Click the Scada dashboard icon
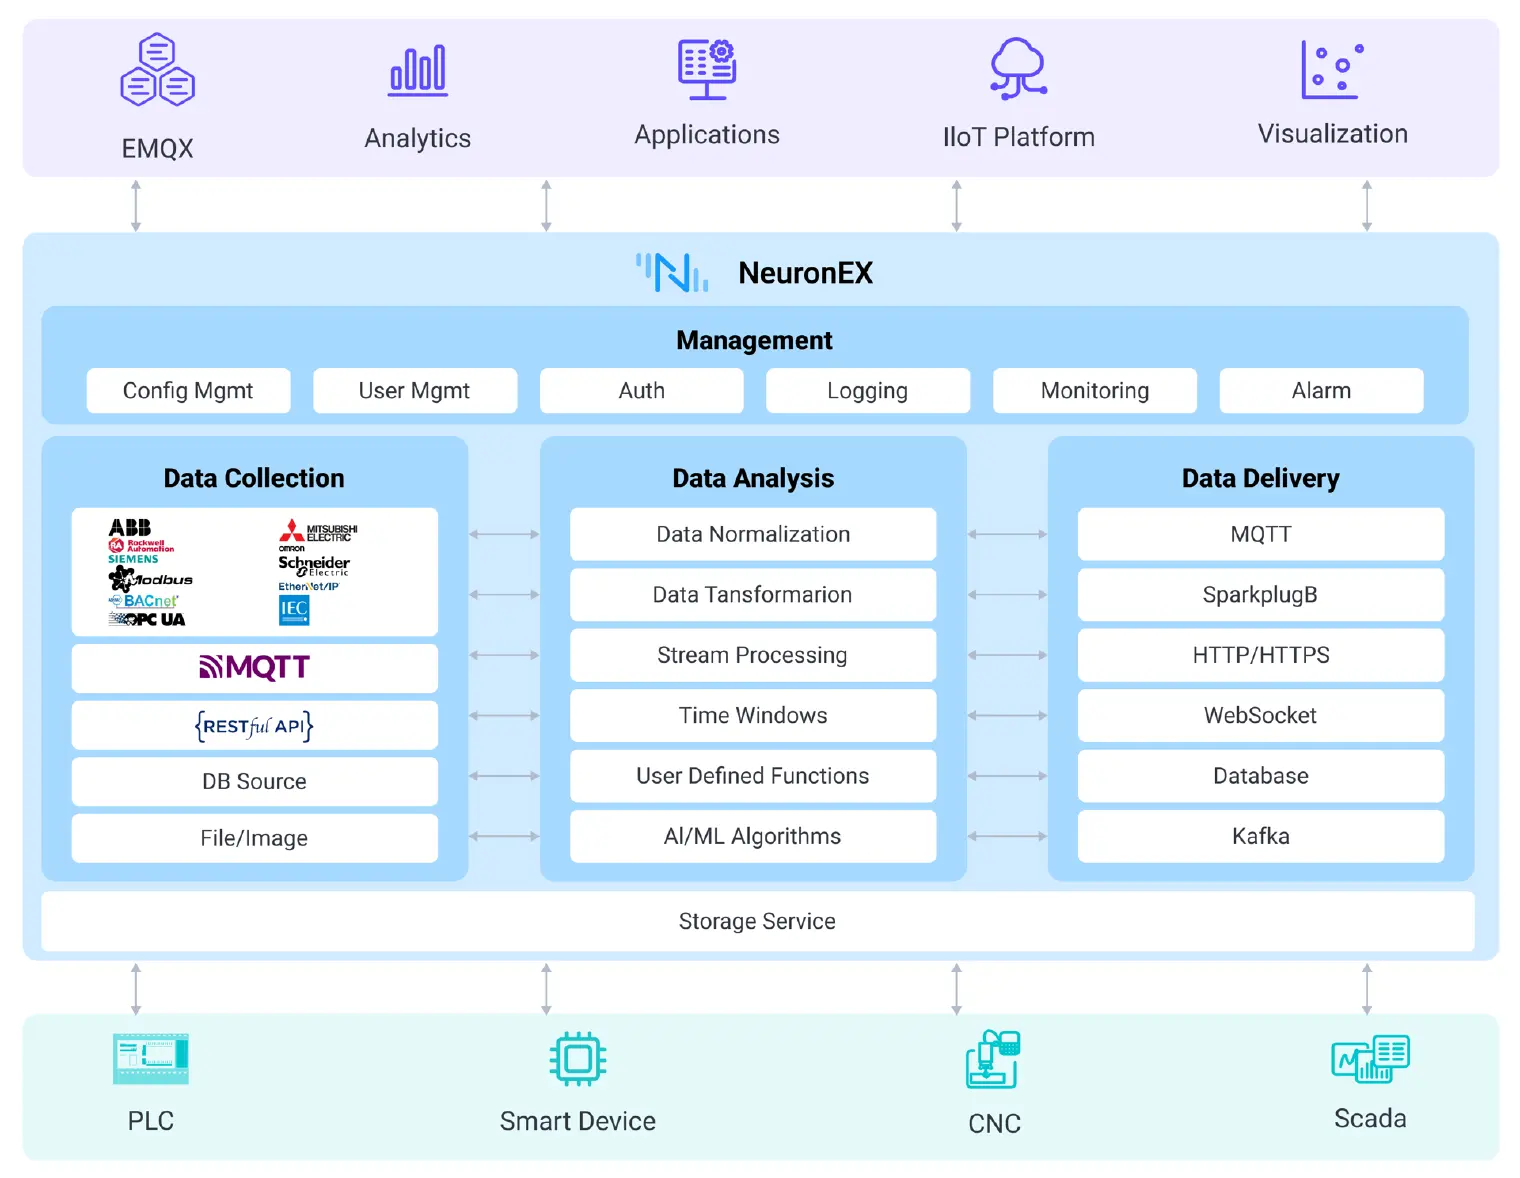 [x=1370, y=1059]
